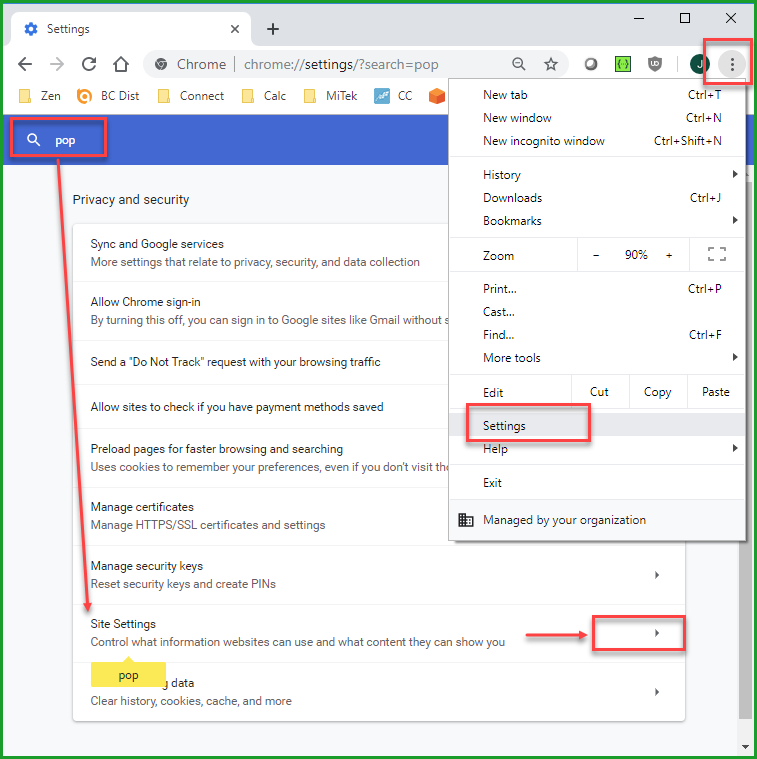This screenshot has width=757, height=759.
Task: Expand the Bookmarks submenu
Action: [597, 221]
